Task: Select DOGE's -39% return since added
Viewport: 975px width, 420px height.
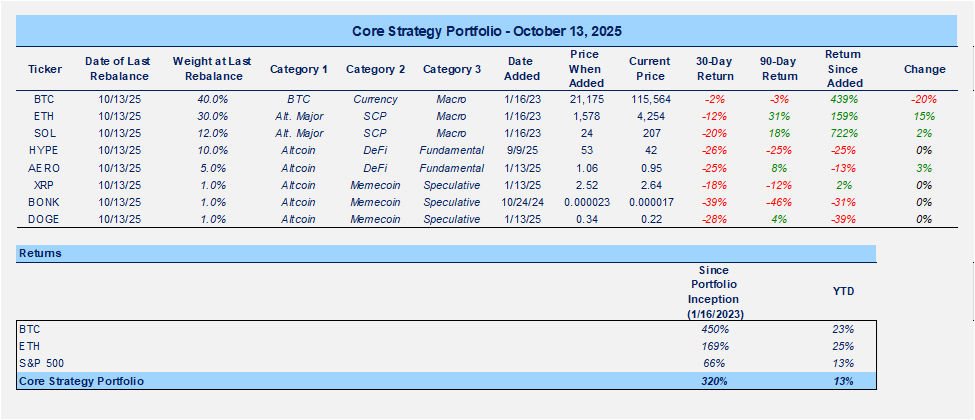Action: pyautogui.click(x=843, y=219)
